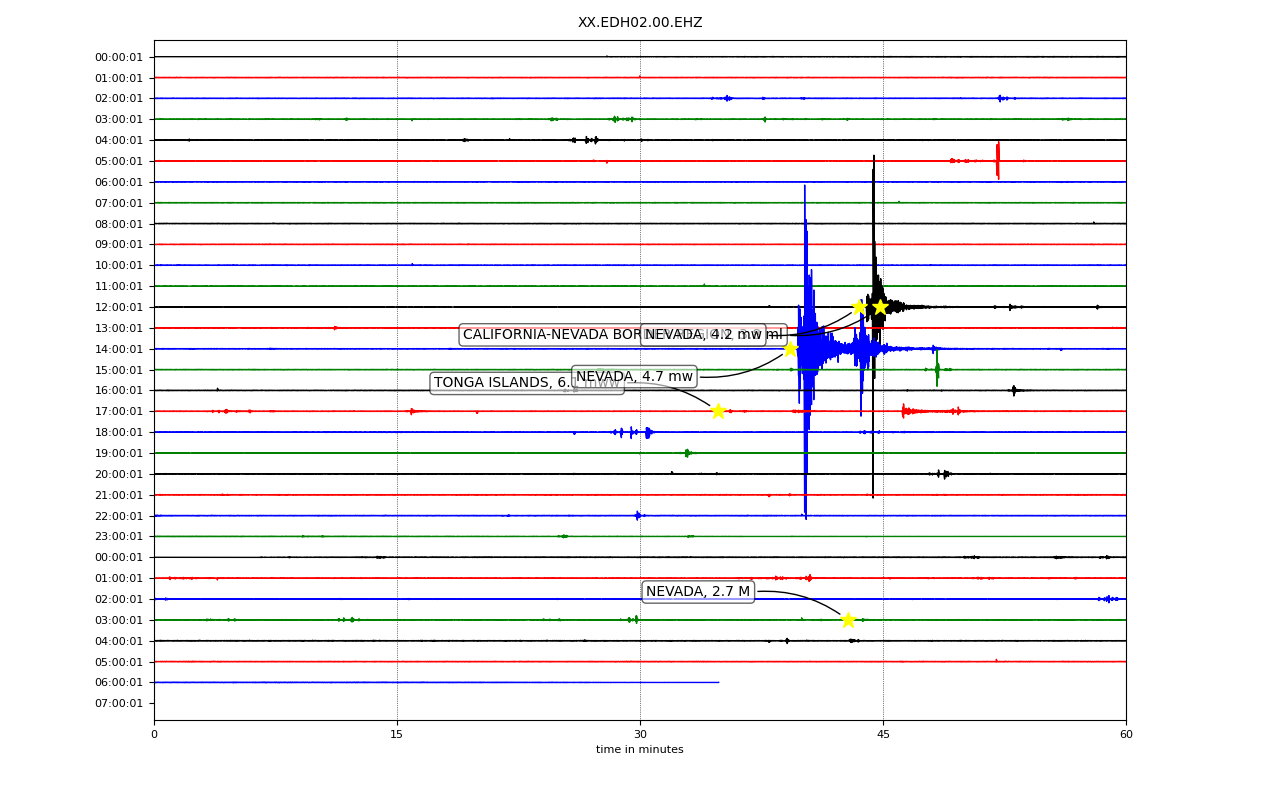
Task: Click the star linked to Nevada 4.7 mw
Action: point(790,349)
